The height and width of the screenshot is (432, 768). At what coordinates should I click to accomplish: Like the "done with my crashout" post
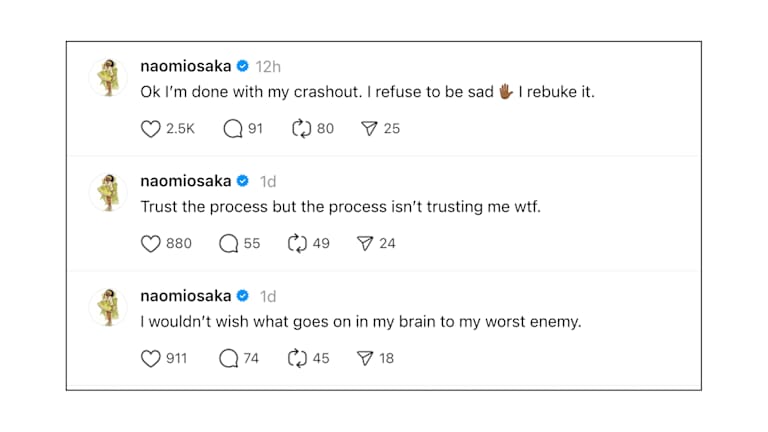(151, 128)
